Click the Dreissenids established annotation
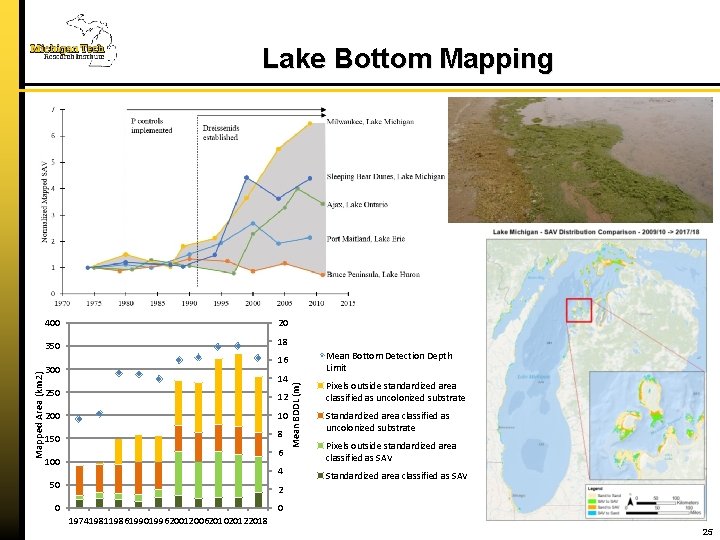720x540 pixels. pyautogui.click(x=221, y=133)
